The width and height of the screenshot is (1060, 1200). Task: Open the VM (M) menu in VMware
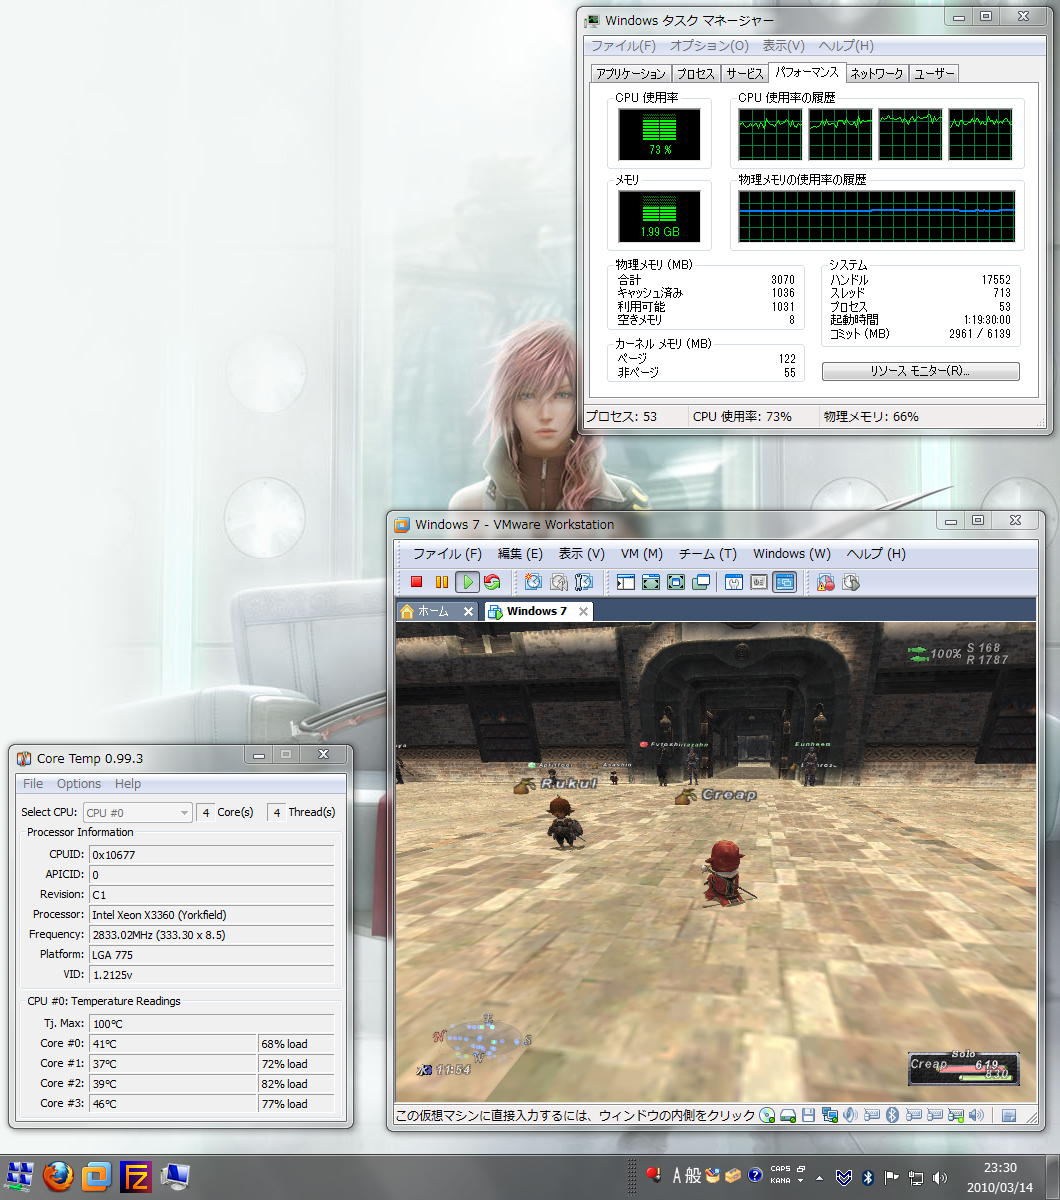coord(641,554)
